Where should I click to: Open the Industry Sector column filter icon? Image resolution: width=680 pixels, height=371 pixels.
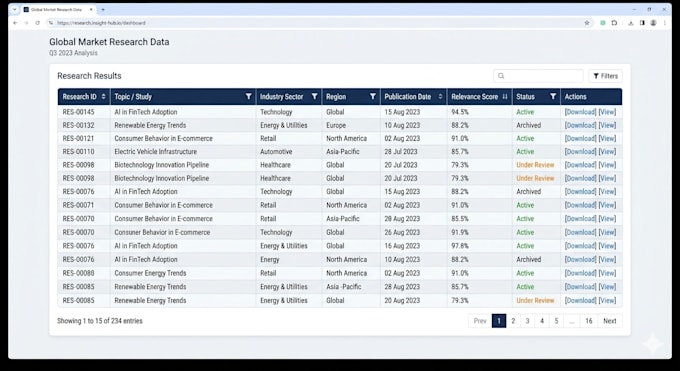pos(314,96)
